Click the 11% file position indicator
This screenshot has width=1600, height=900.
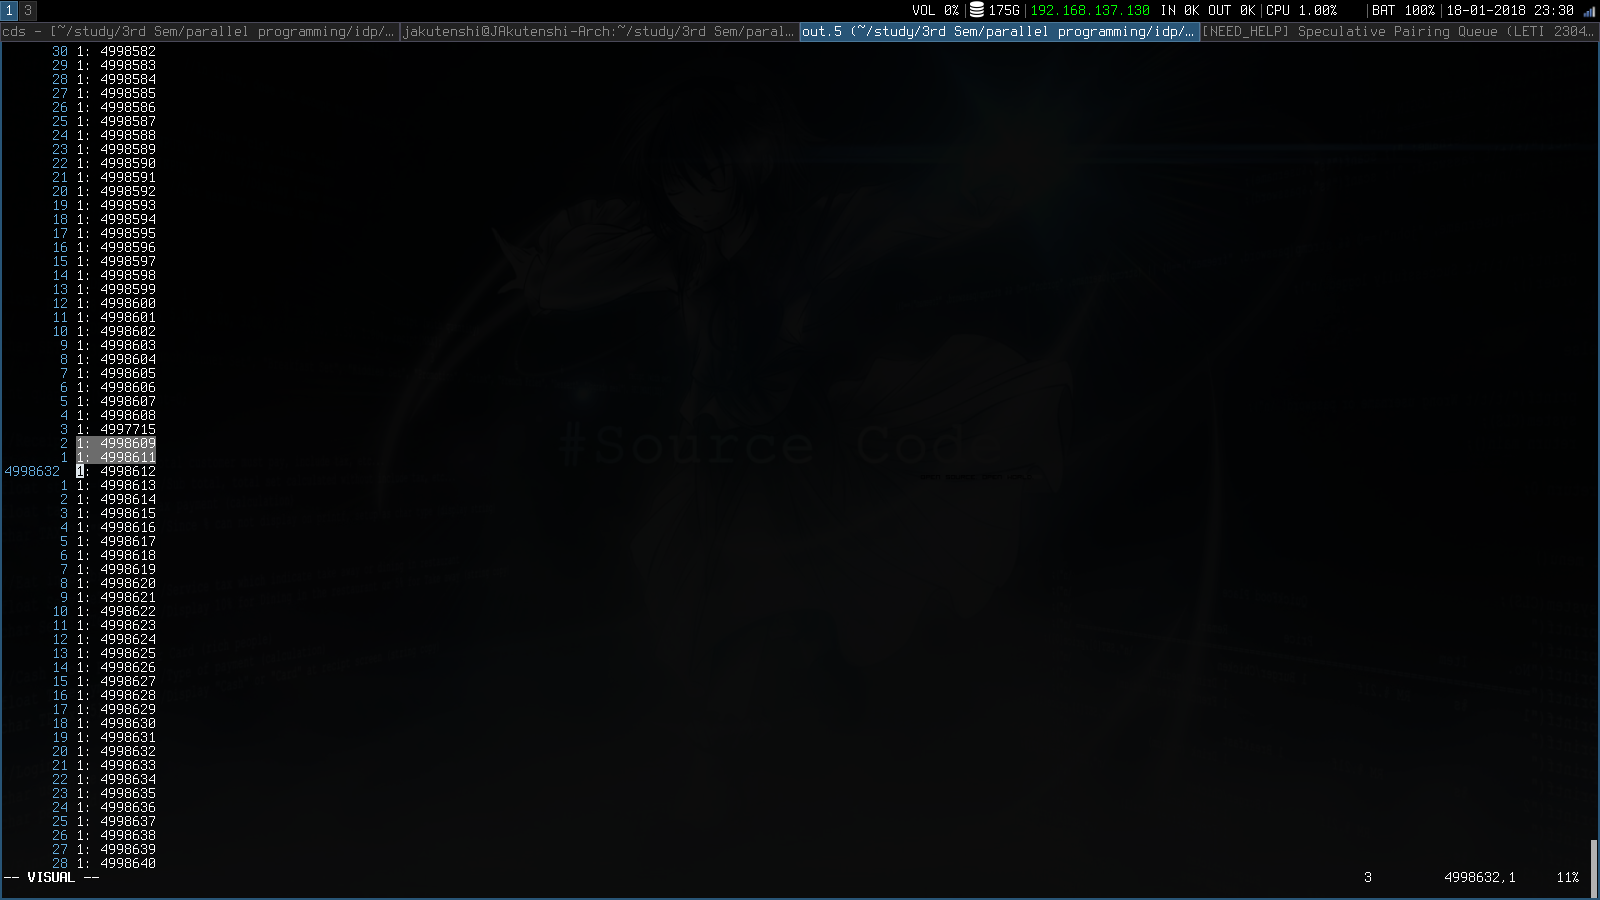tap(1568, 877)
